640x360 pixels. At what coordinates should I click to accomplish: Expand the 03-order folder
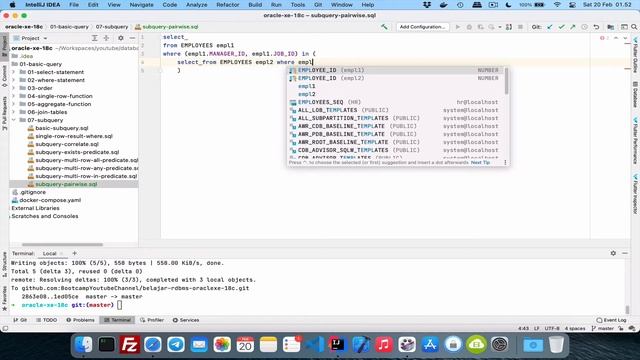(14, 88)
